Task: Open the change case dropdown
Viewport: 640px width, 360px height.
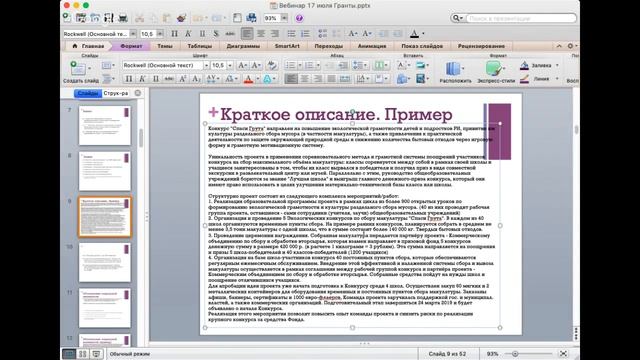Action: [x=231, y=79]
